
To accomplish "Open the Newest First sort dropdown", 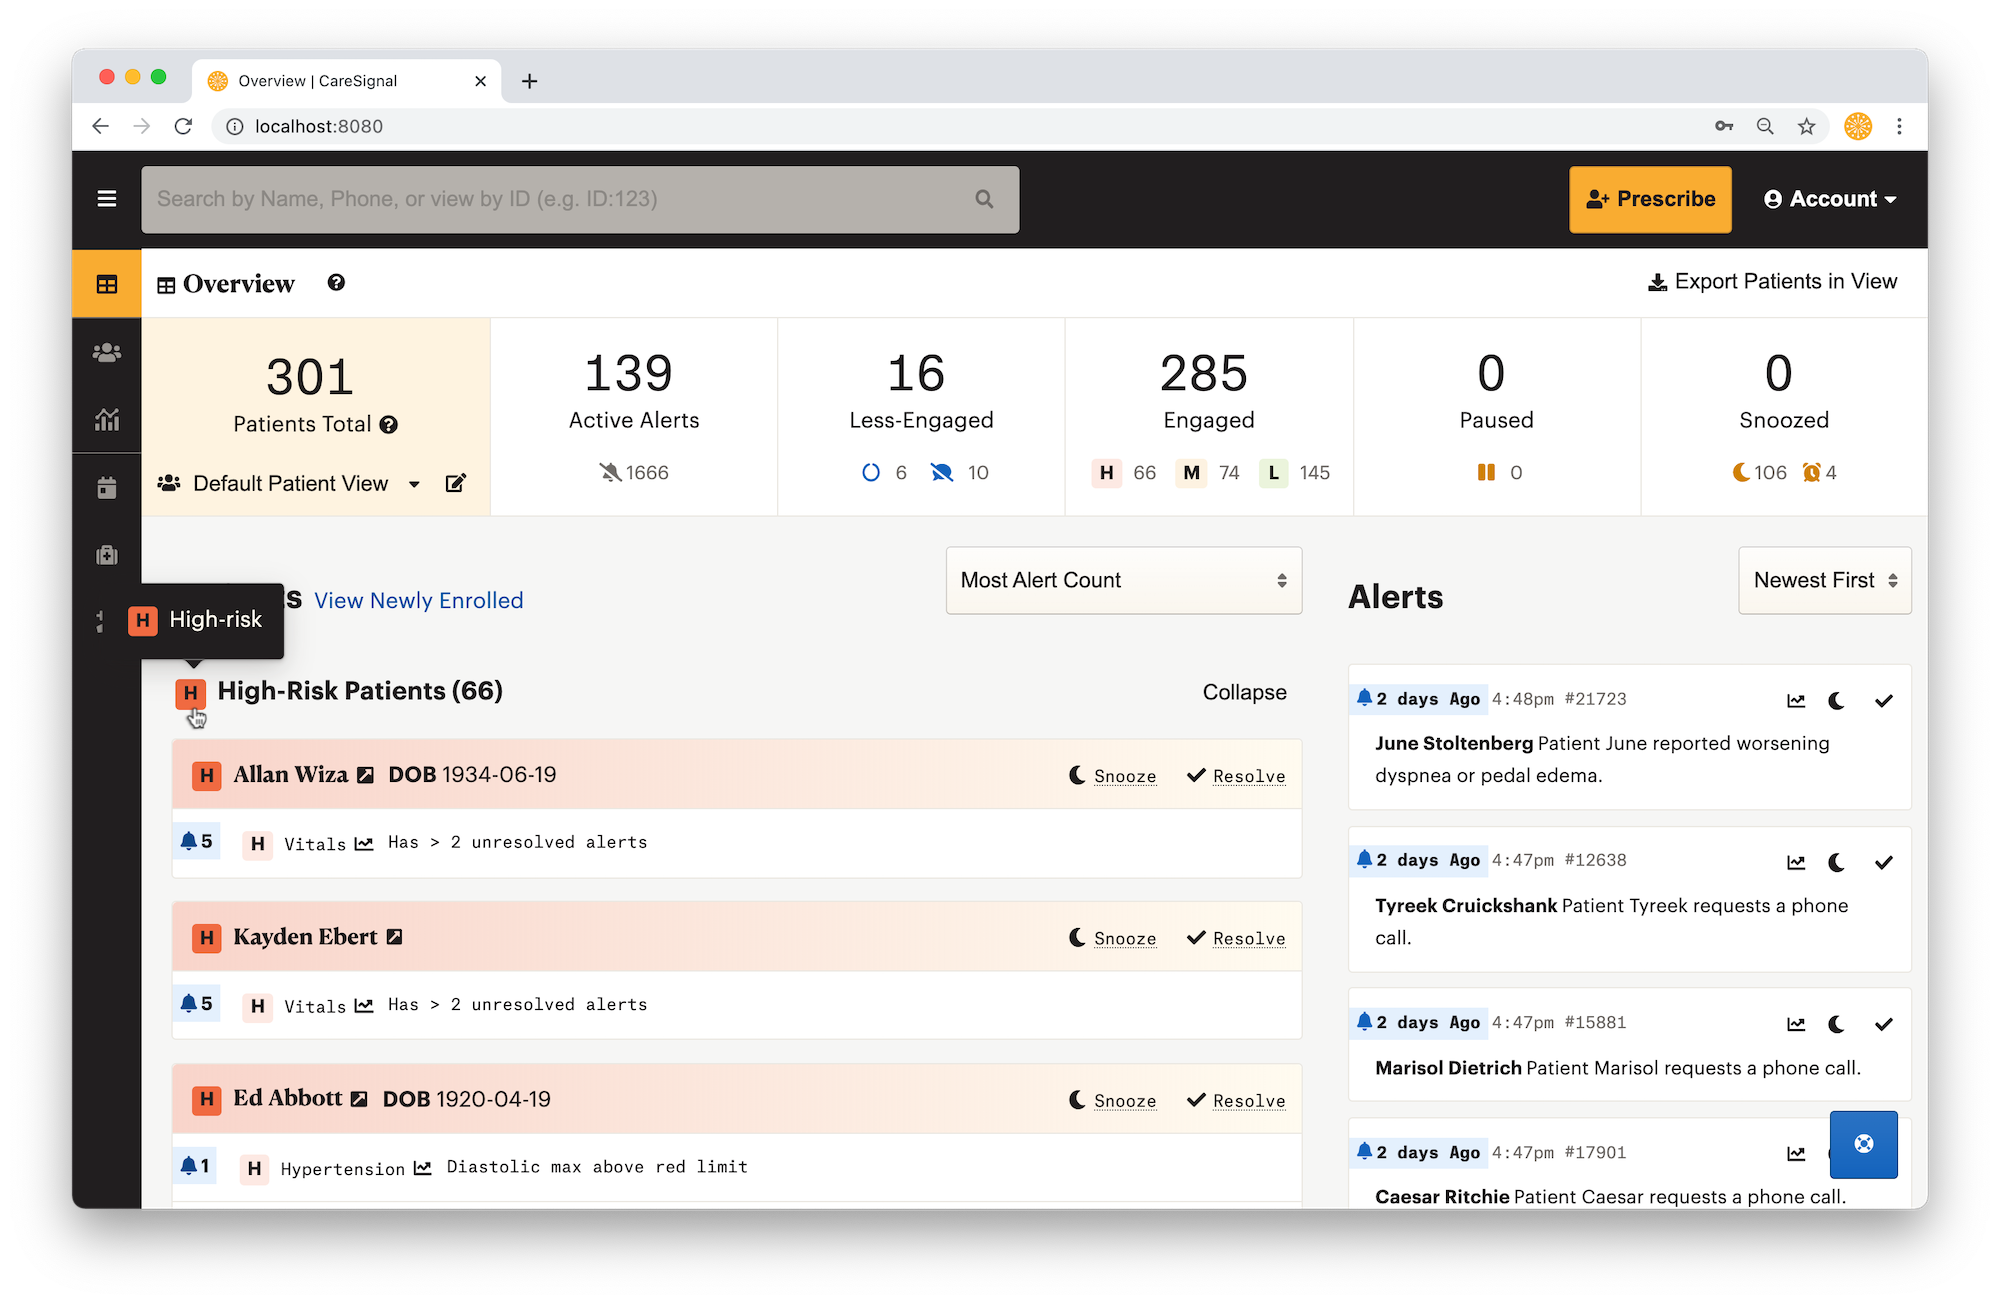I will pos(1825,580).
